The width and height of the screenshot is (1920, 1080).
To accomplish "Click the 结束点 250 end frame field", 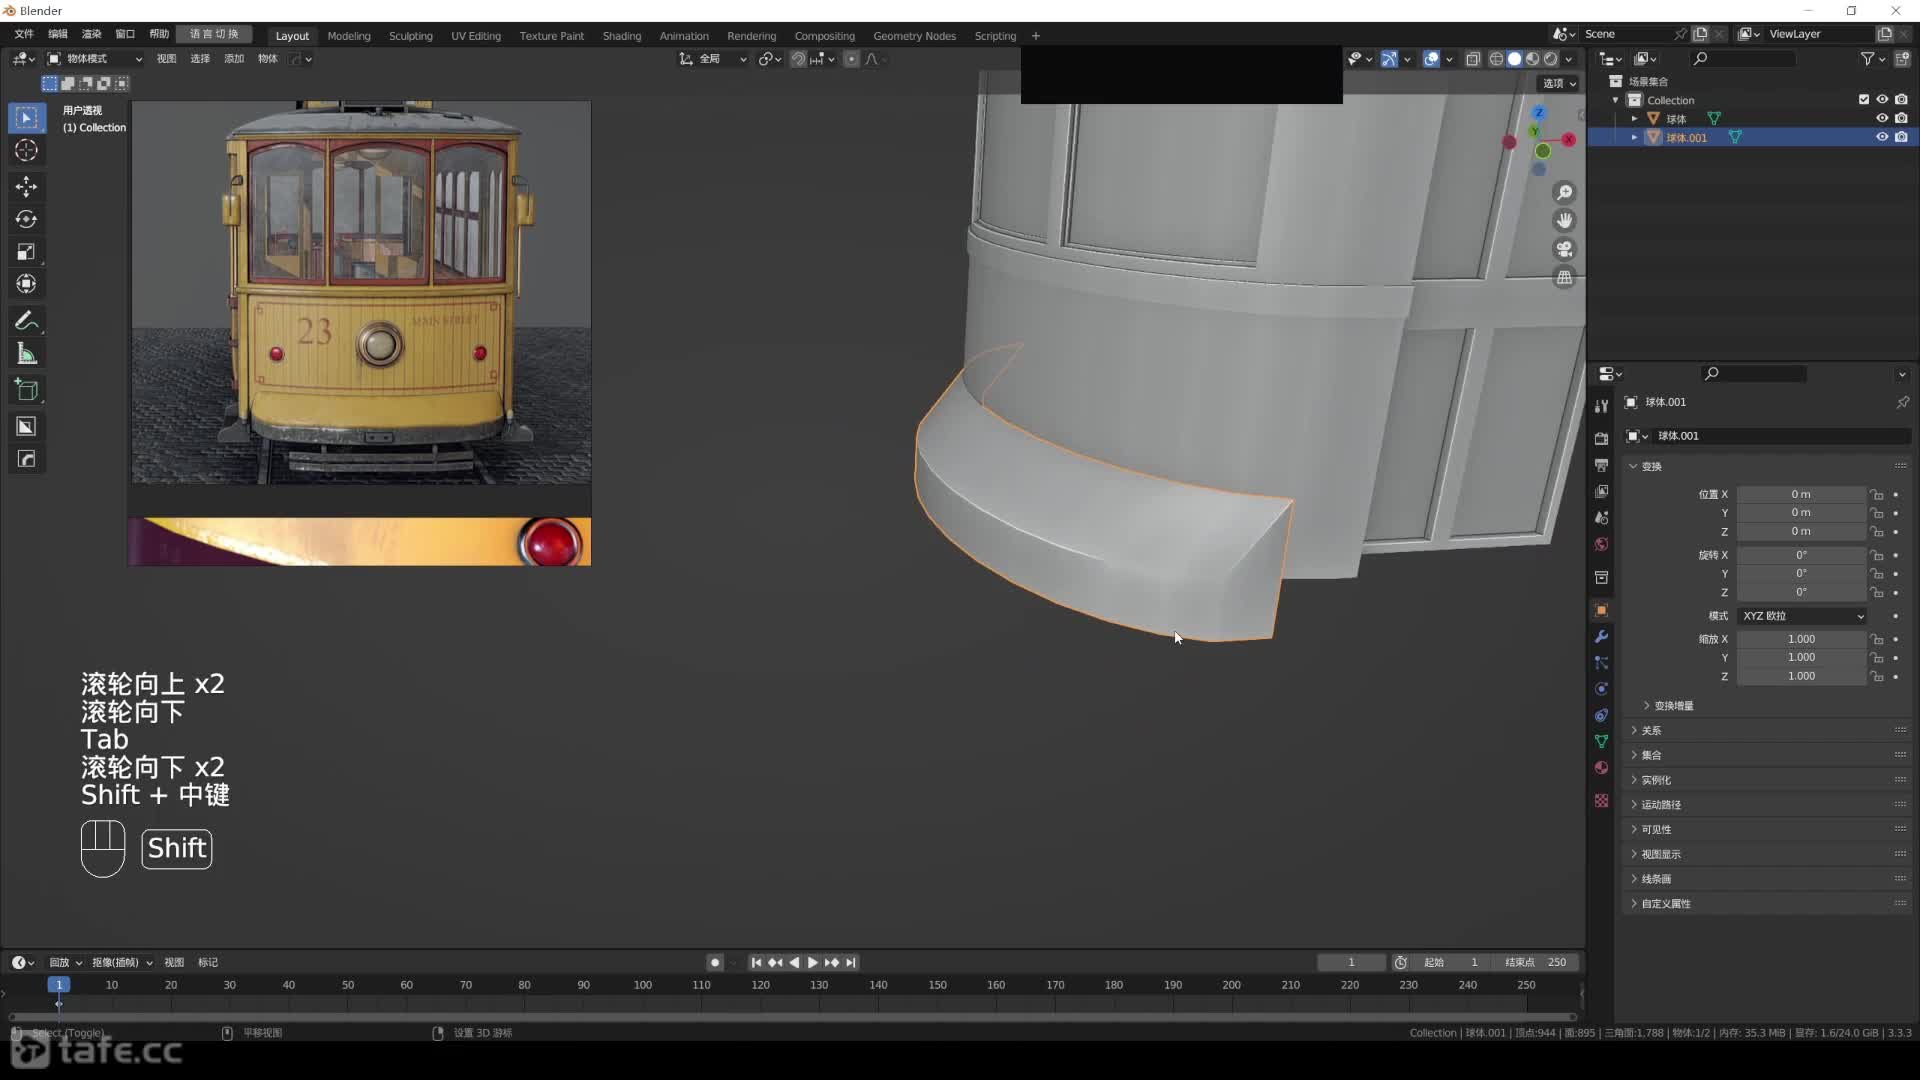I will [x=1536, y=963].
